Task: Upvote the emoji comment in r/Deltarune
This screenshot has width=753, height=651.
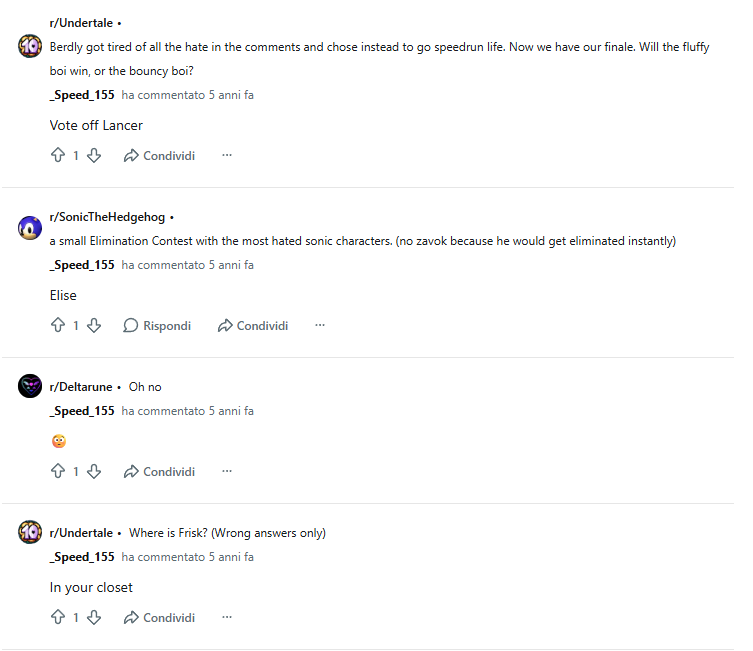Action: pos(57,472)
